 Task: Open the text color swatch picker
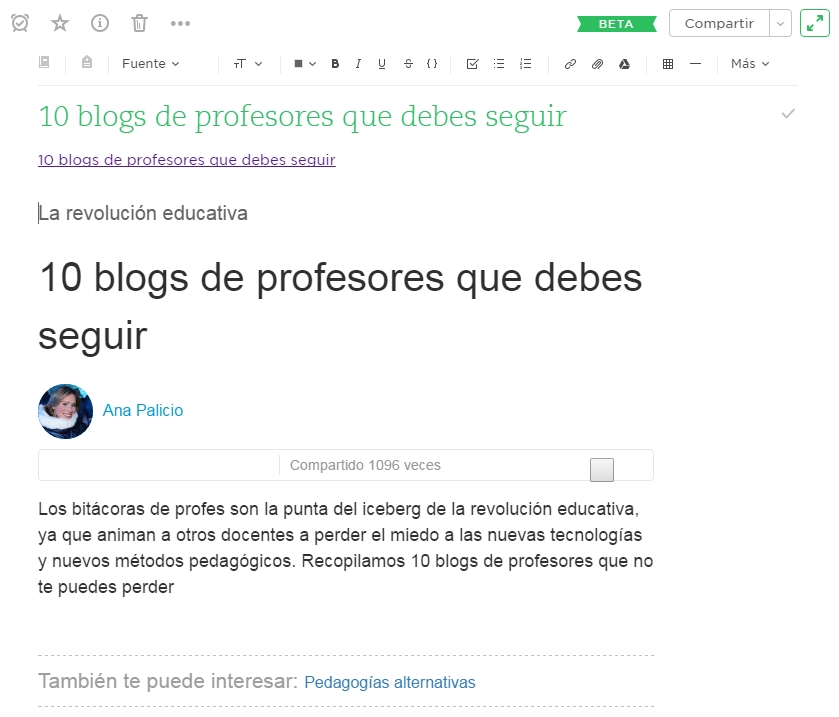point(304,64)
